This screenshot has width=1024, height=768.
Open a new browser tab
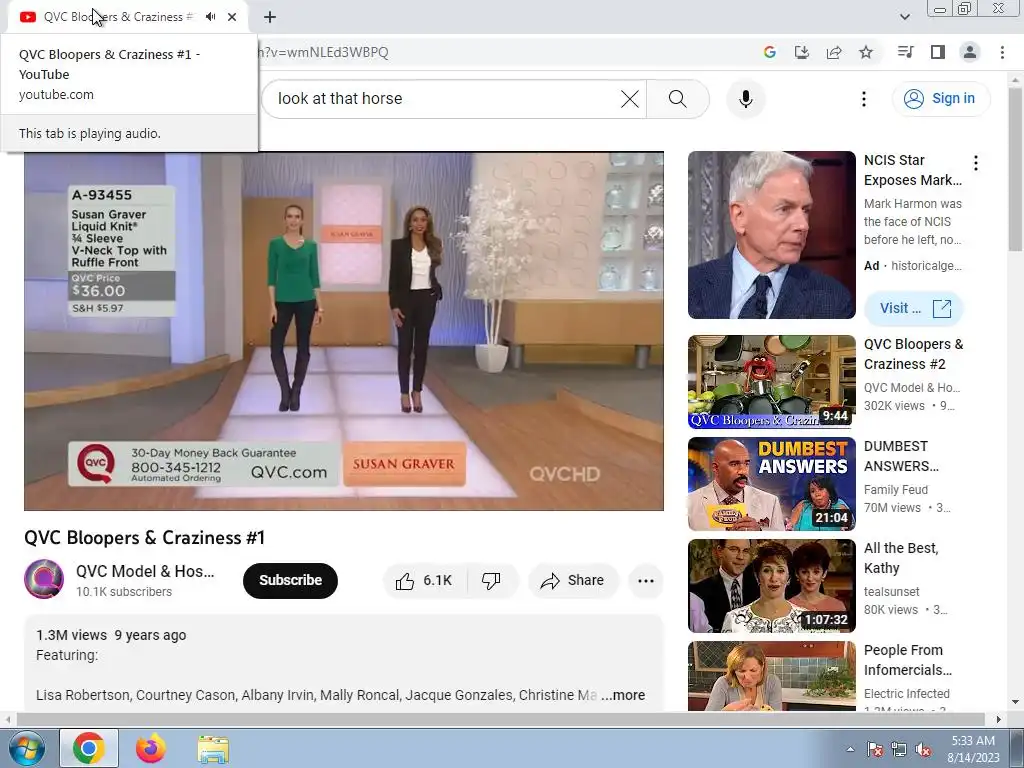[x=270, y=17]
